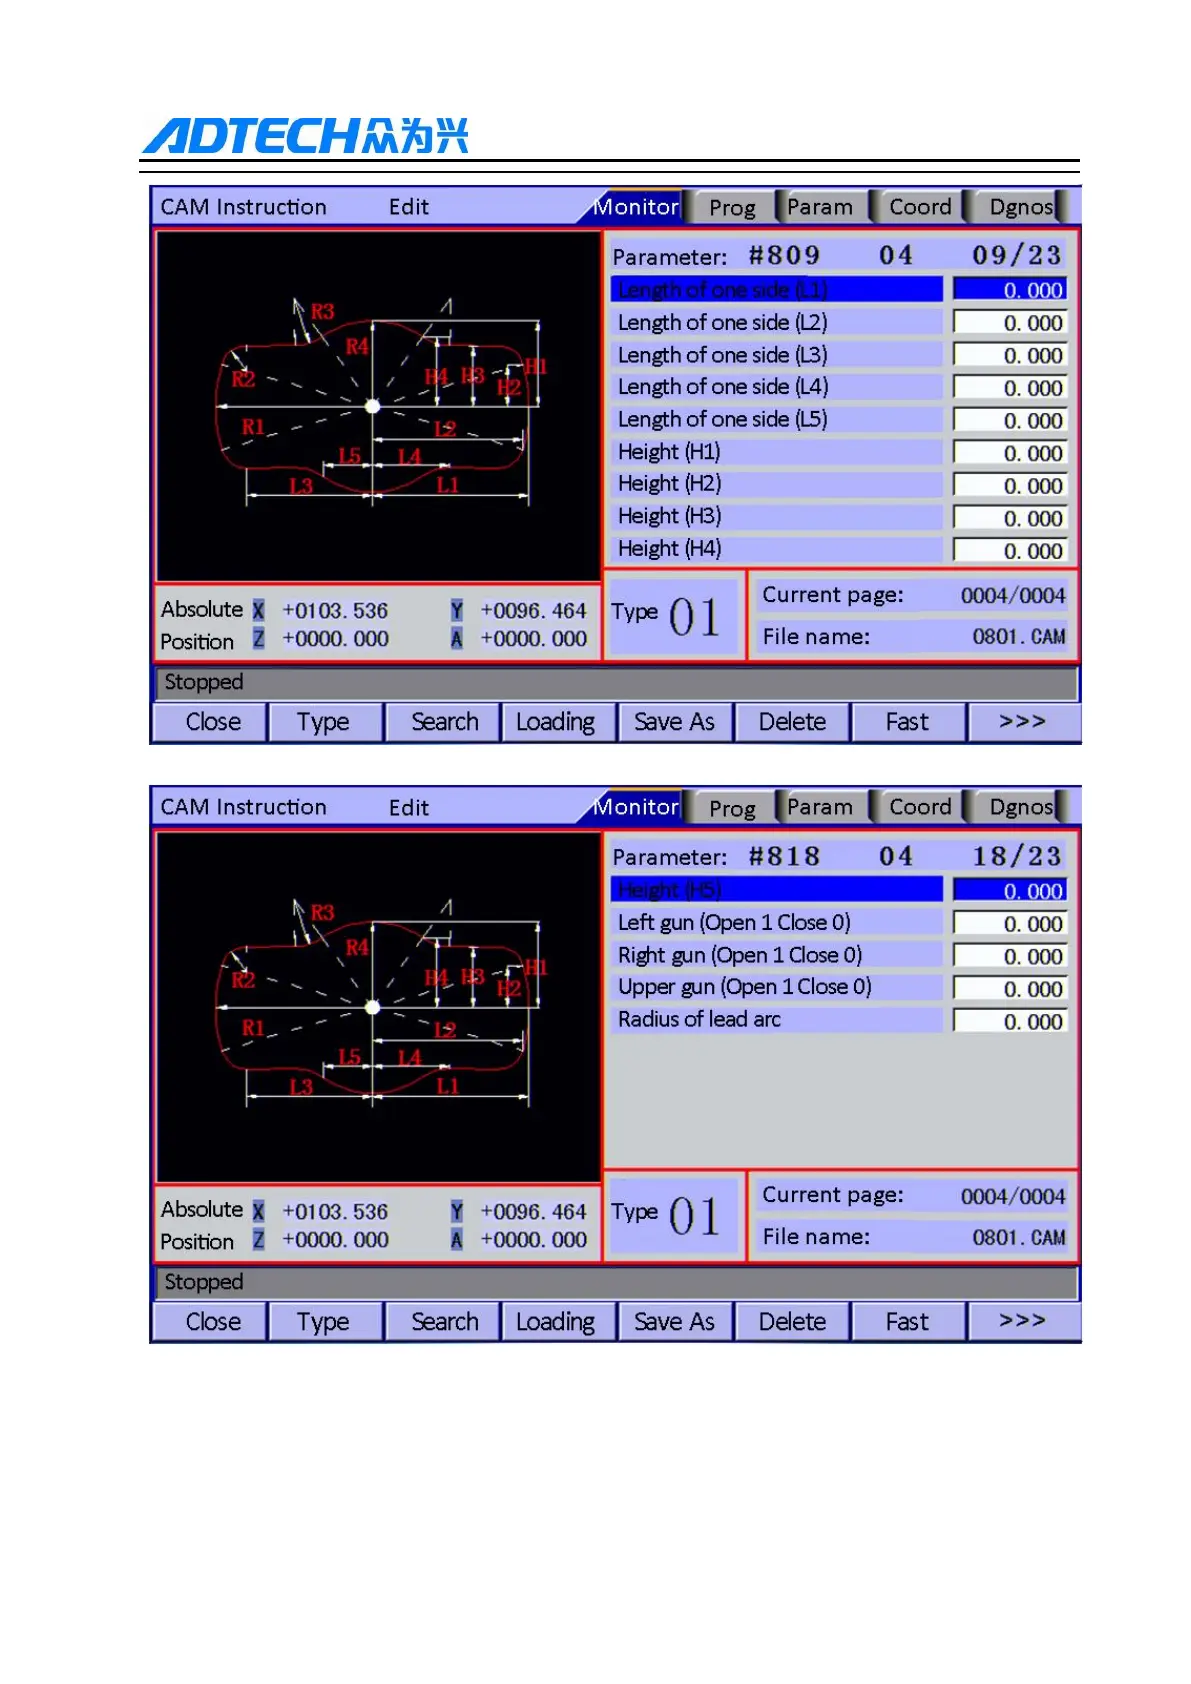Viewport: 1191px width, 1684px height.
Task: Click 'Height (H1)' parameter row
Action: click(777, 452)
